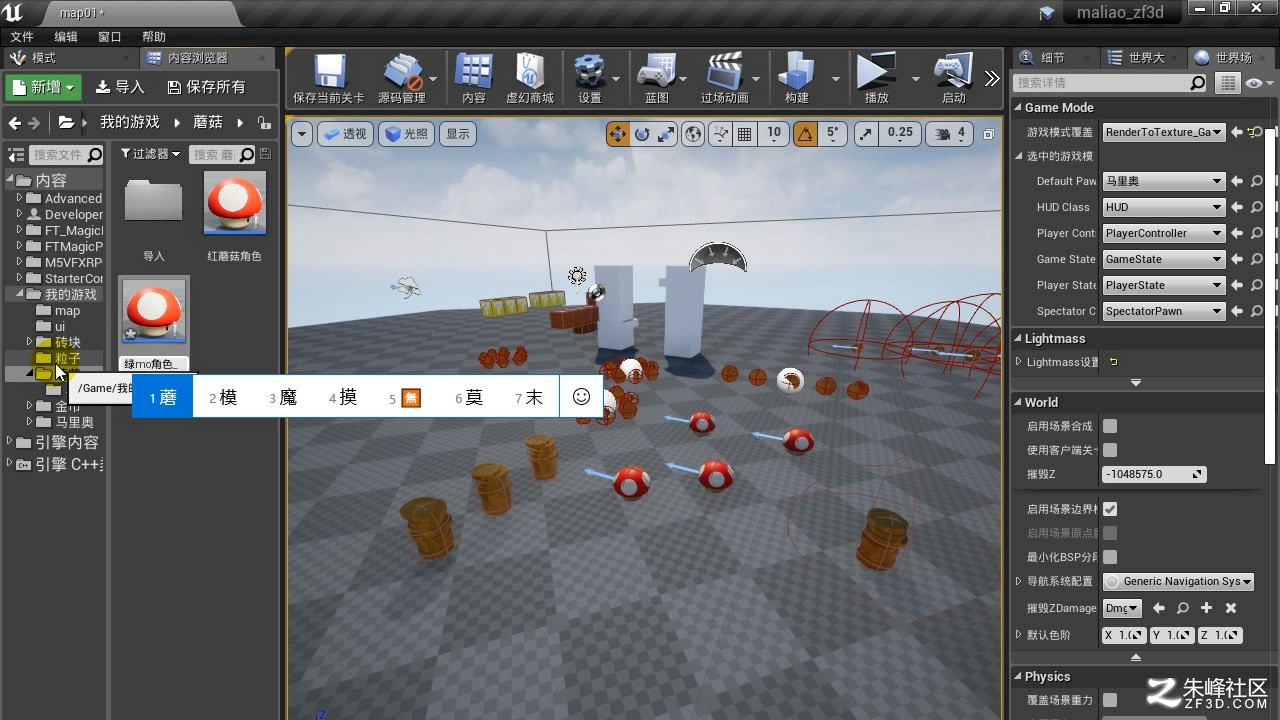Navigate forward with the content browser arrow
The width and height of the screenshot is (1280, 720).
(35, 123)
